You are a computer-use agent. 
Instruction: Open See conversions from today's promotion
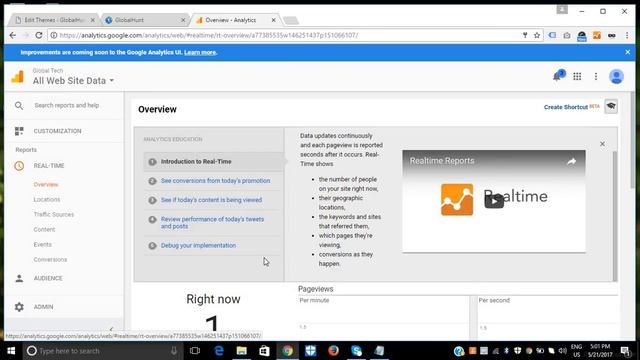[x=215, y=181]
